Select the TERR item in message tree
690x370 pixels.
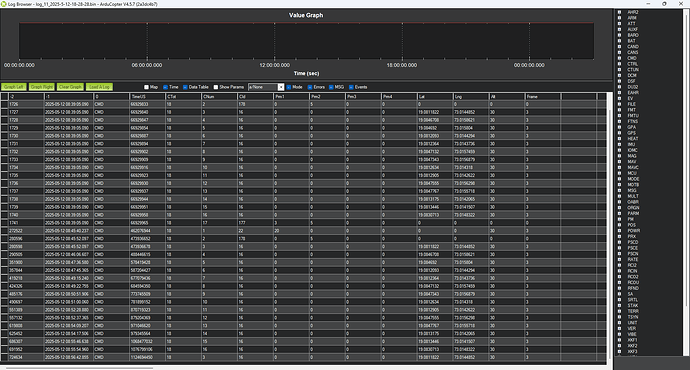click(x=633, y=311)
